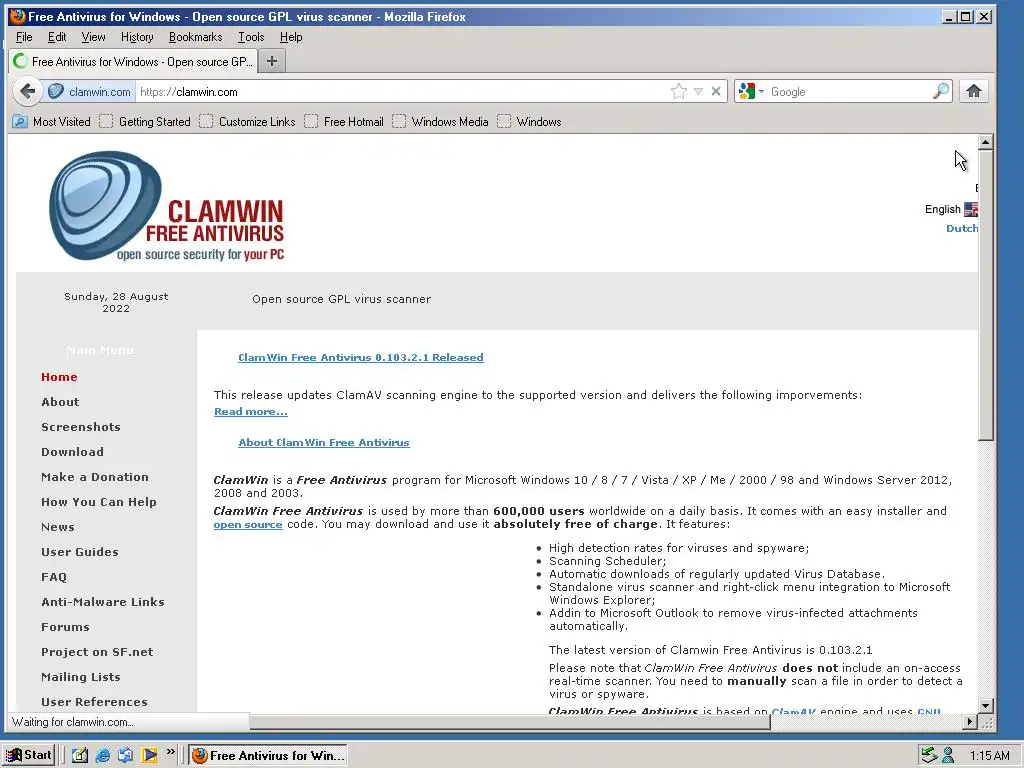
Task: Open the Download sidebar page
Action: [x=72, y=452]
